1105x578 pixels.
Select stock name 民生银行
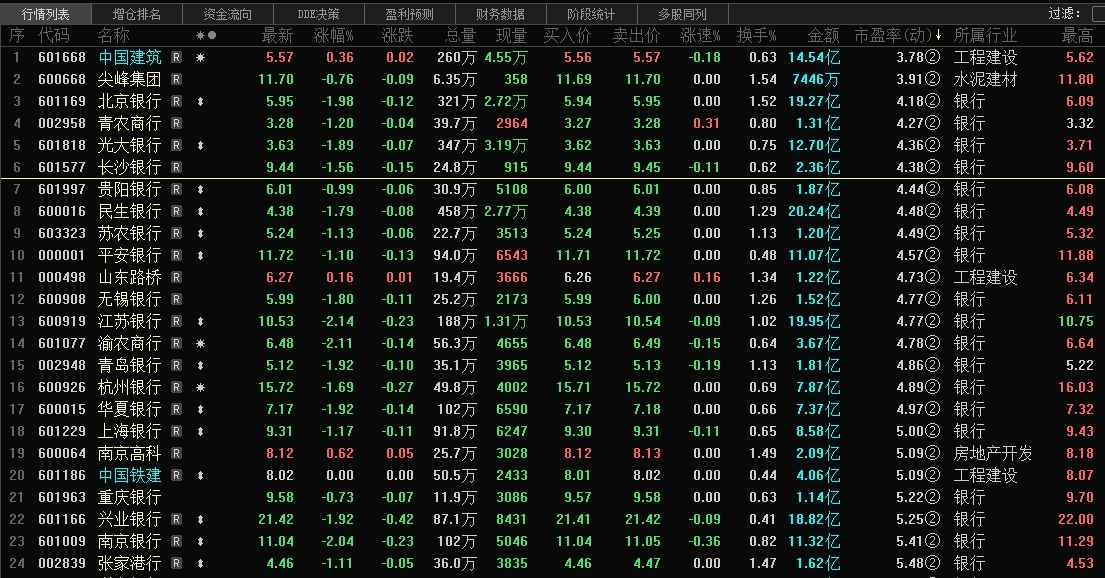[x=130, y=211]
